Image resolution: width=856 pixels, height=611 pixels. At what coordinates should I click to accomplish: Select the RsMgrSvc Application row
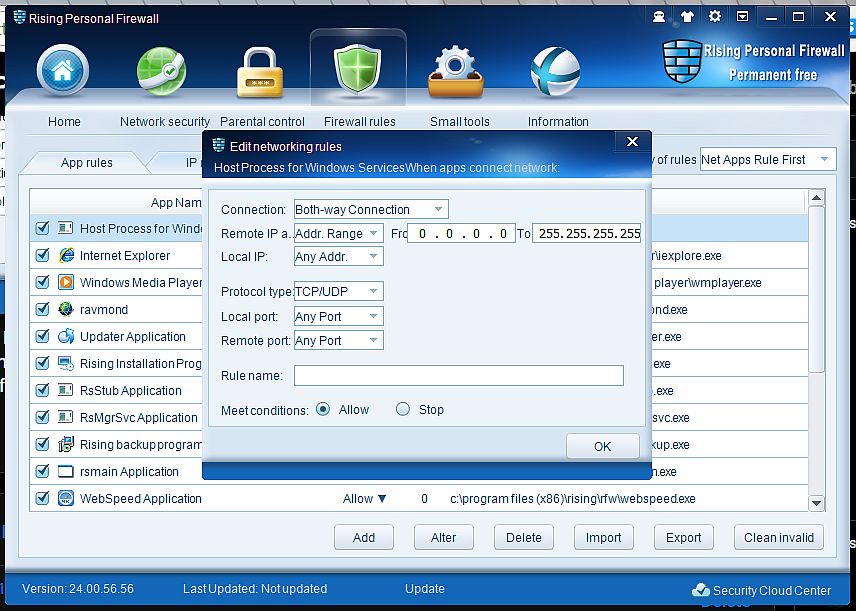point(419,417)
